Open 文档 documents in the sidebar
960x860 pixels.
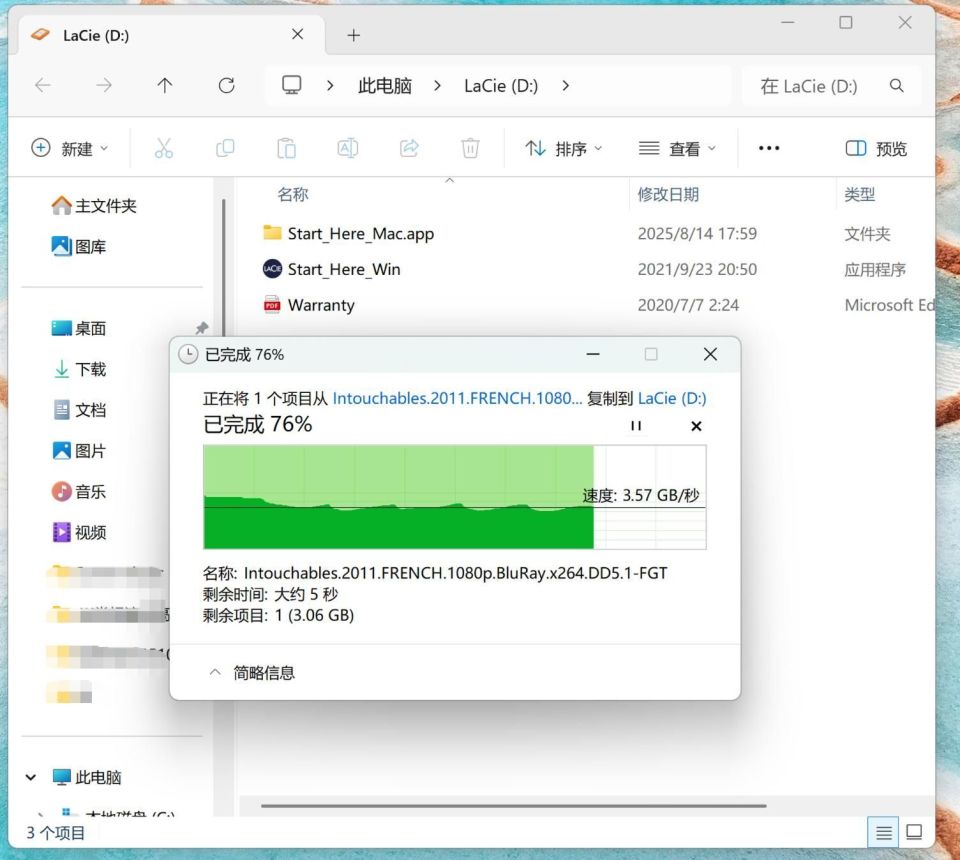[78, 410]
